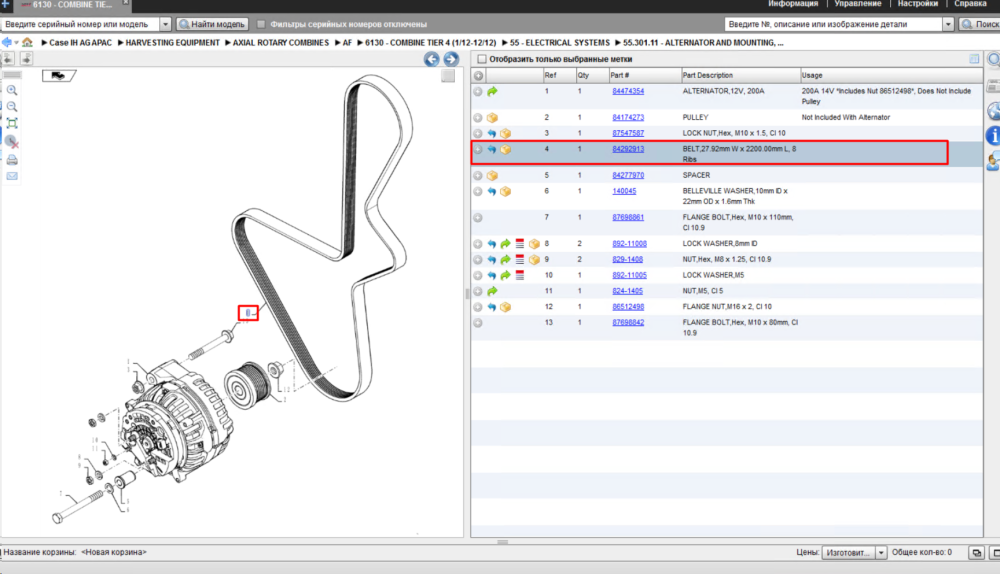The image size is (1000, 574).
Task: Toggle the select-all circle in table header
Action: [x=478, y=75]
